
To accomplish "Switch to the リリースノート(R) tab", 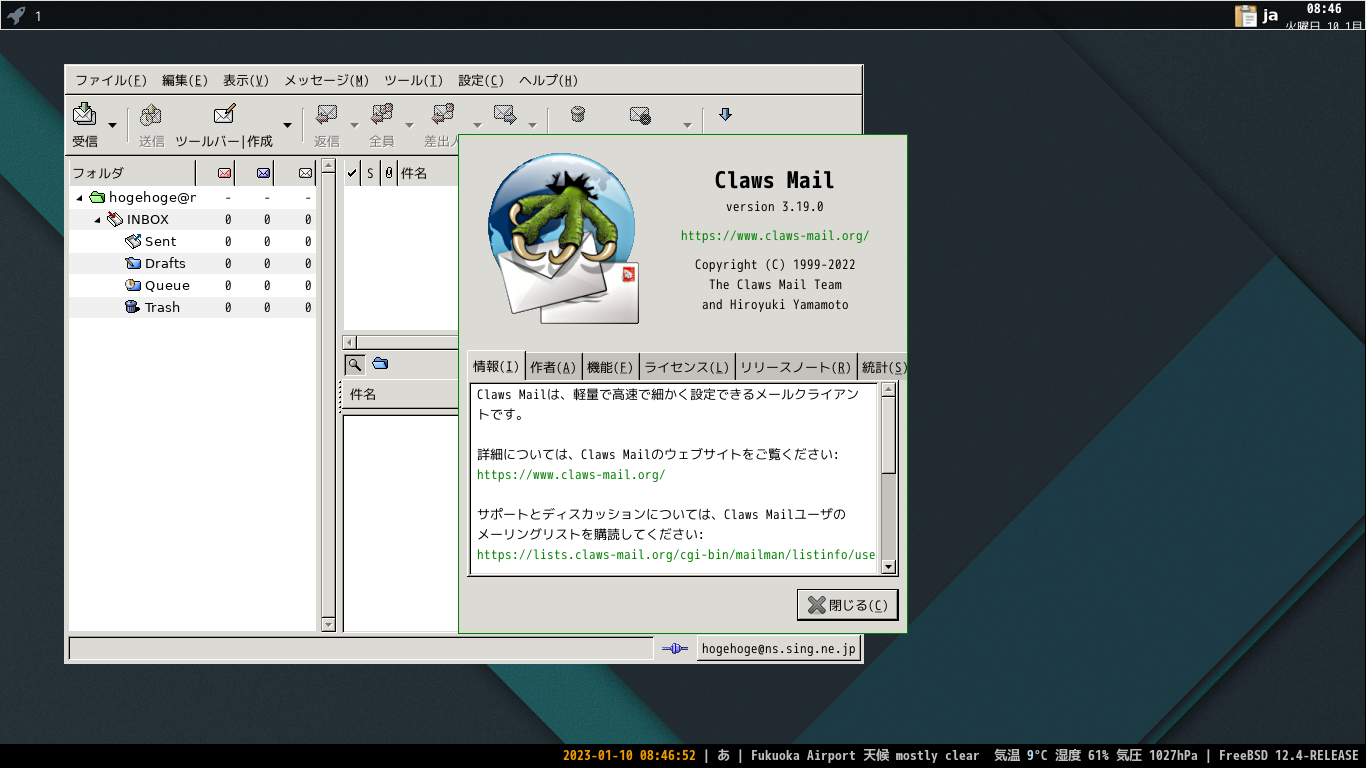I will pyautogui.click(x=796, y=368).
